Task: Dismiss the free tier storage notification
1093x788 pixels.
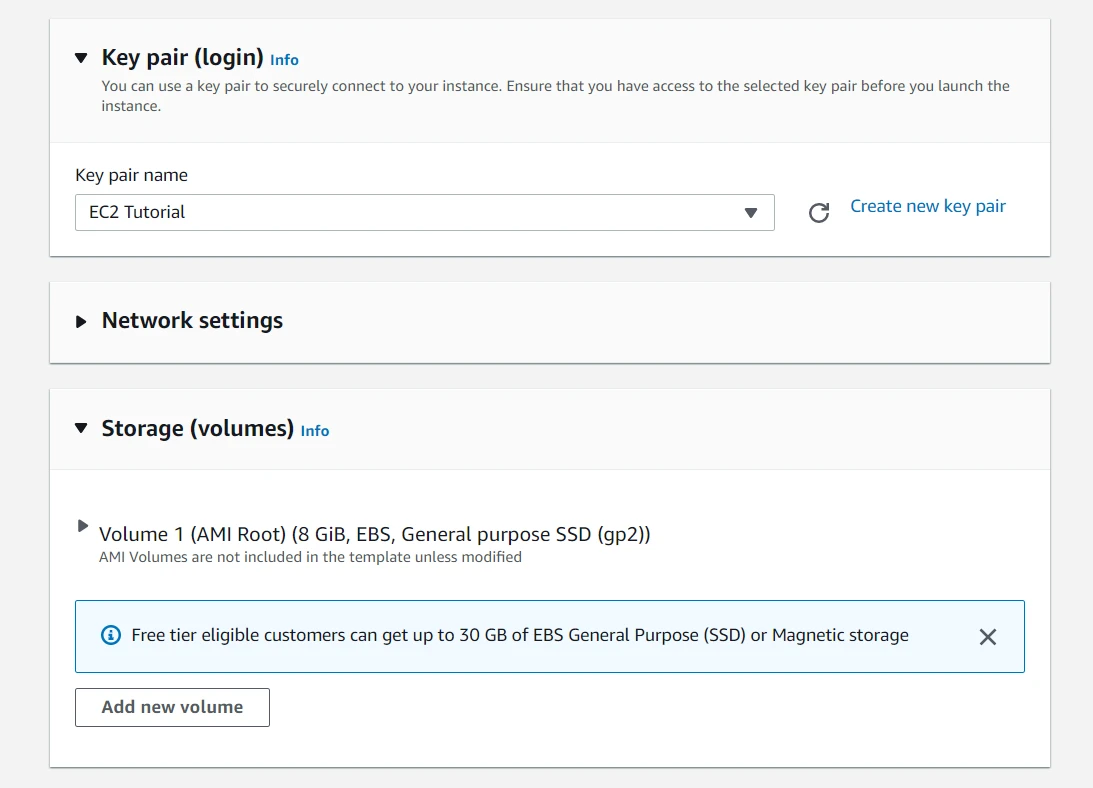Action: pos(988,636)
